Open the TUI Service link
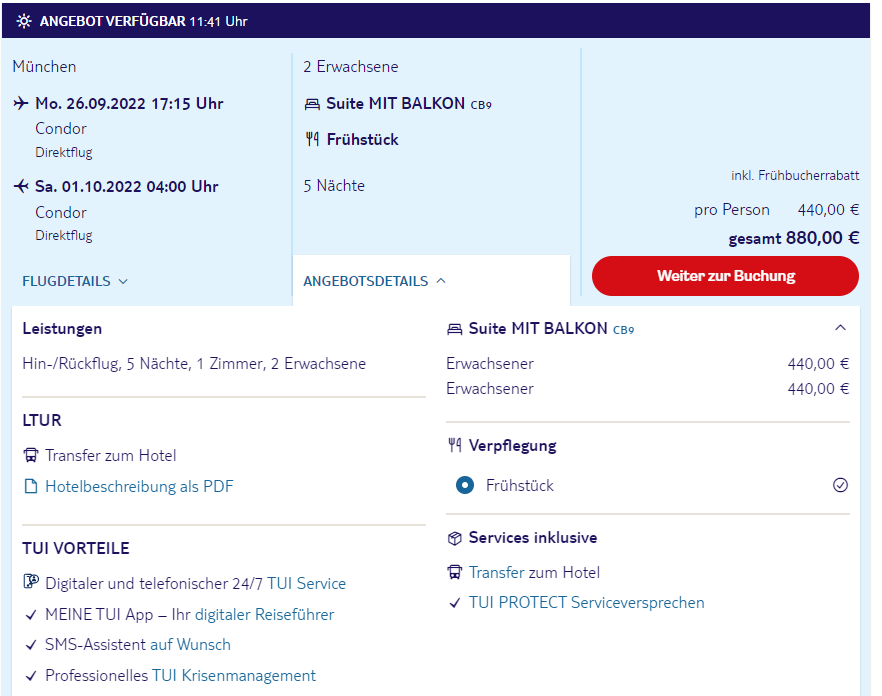Viewport: 882px width, 696px height. (x=306, y=583)
